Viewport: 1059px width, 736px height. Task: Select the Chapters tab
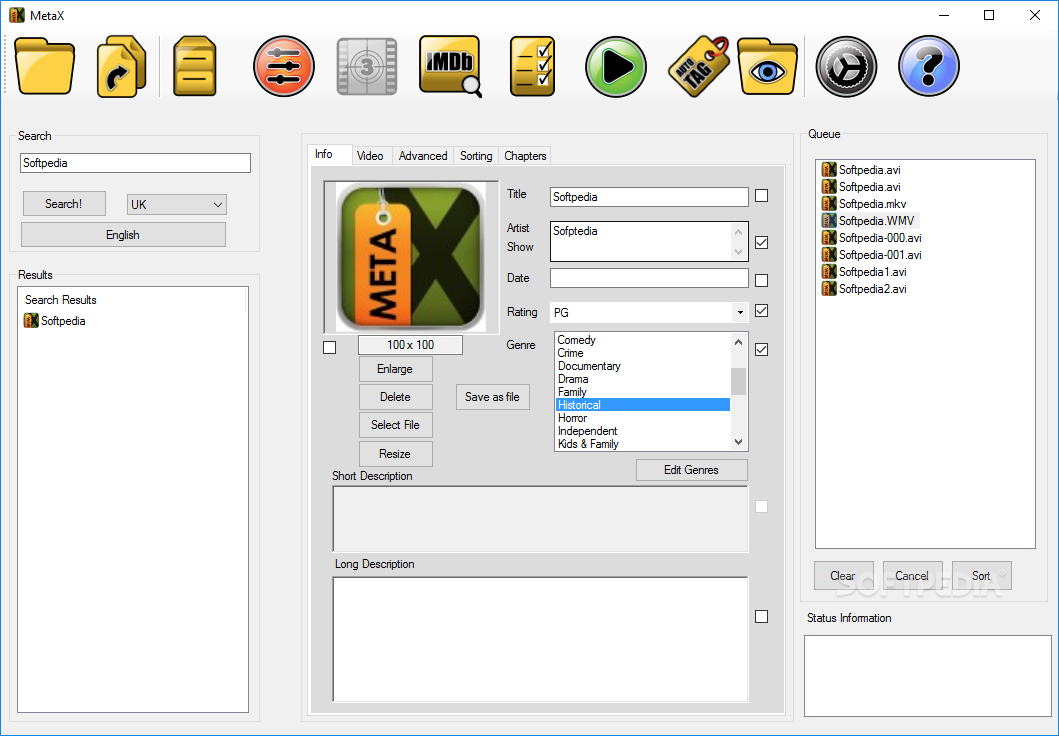point(525,156)
